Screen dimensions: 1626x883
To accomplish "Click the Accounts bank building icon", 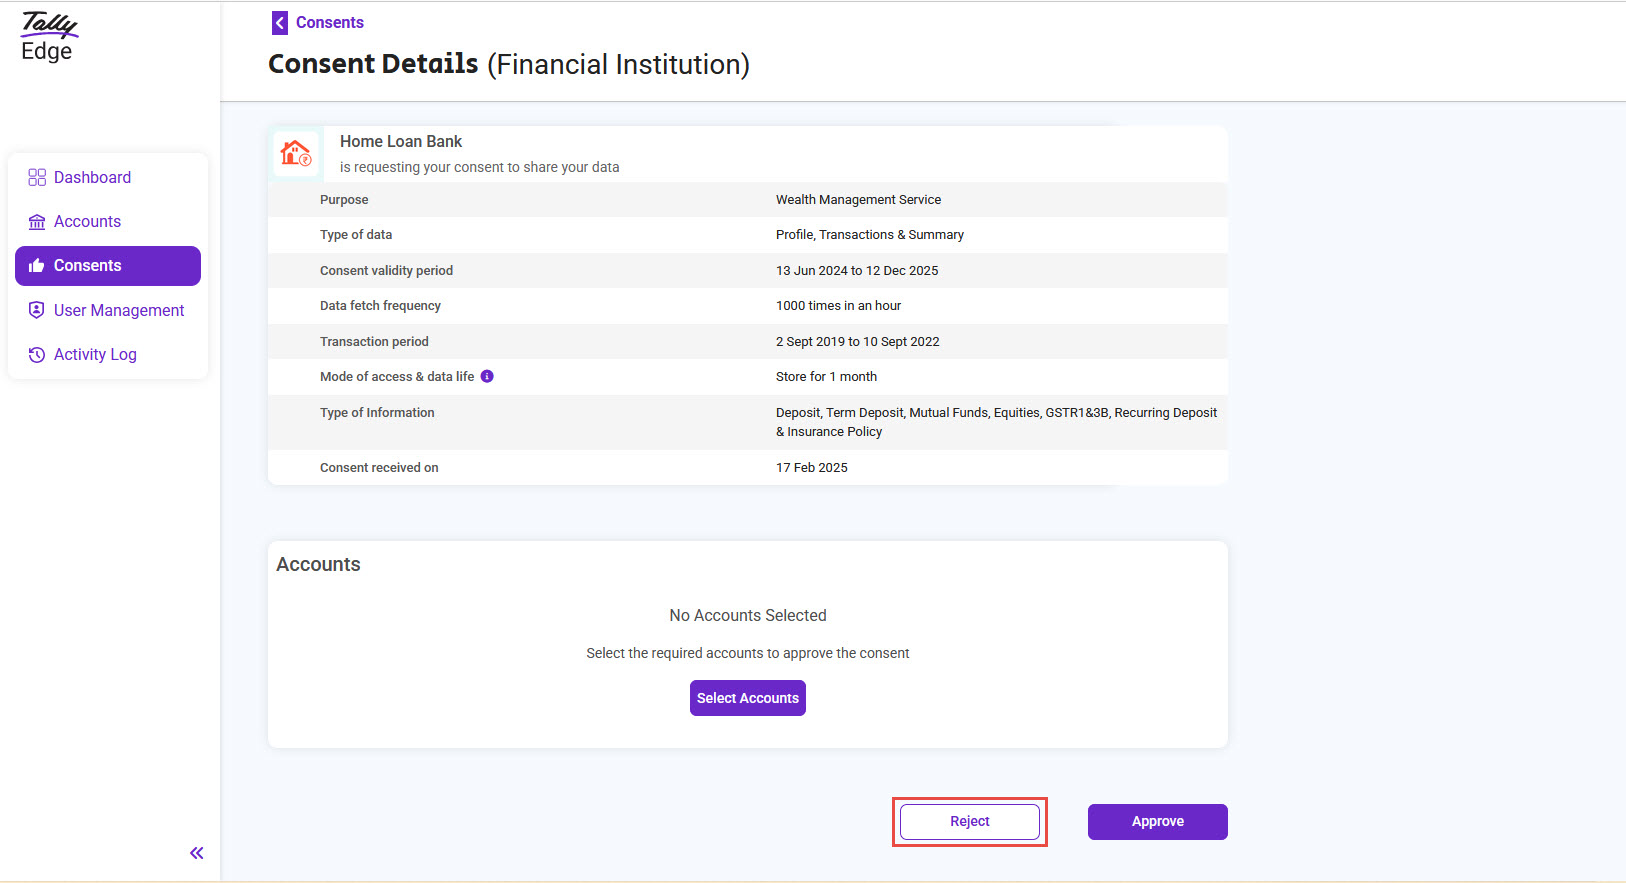I will [x=37, y=222].
